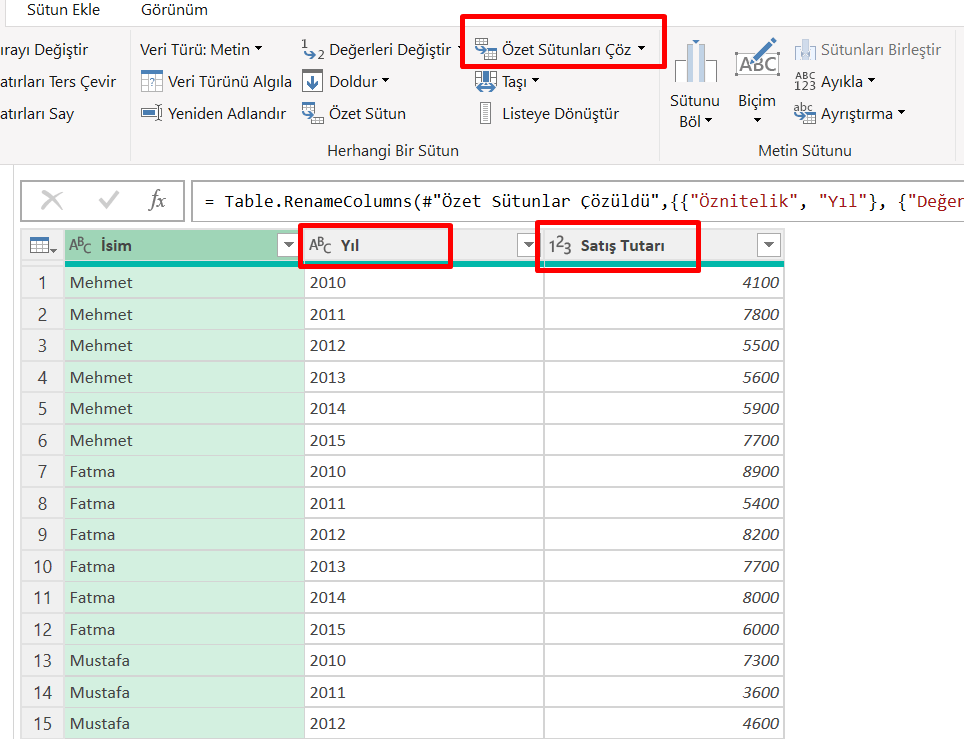Select row number 7
The image size is (964, 739).
[x=42, y=472]
